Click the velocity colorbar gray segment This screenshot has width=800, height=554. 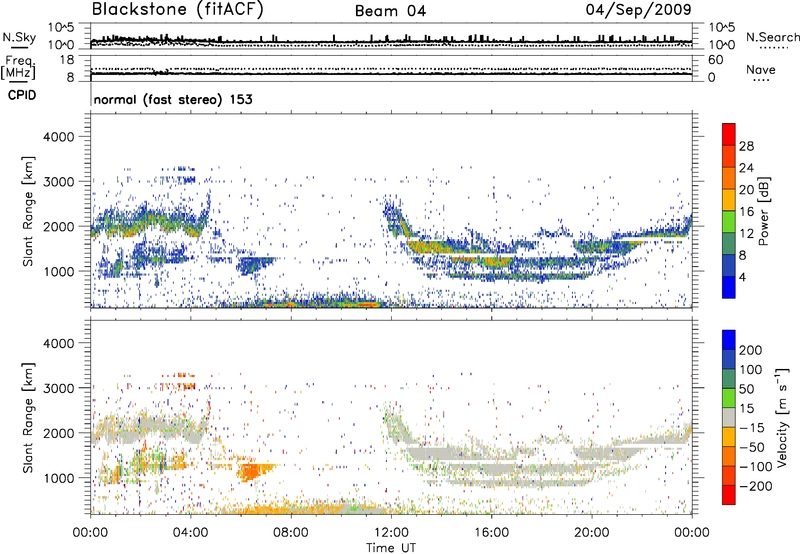tap(729, 417)
